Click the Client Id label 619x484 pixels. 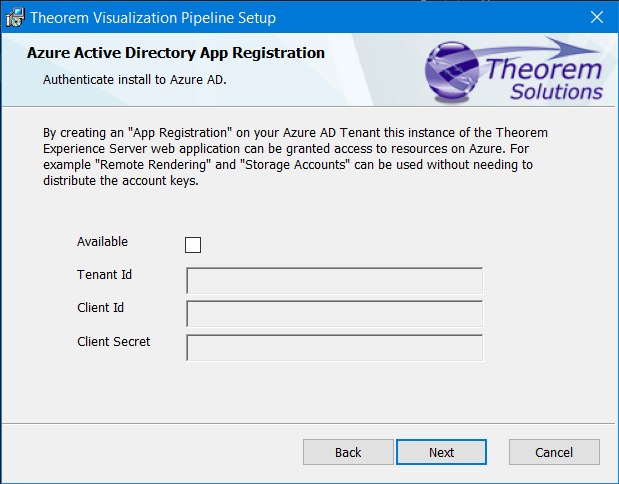[100, 308]
